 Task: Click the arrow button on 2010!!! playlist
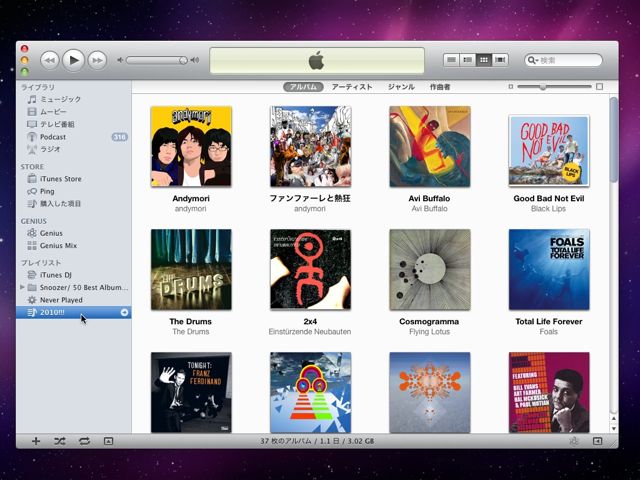(x=124, y=312)
